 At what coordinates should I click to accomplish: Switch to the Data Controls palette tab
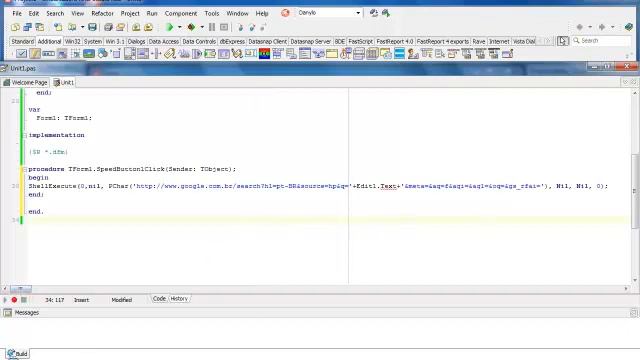tap(199, 41)
